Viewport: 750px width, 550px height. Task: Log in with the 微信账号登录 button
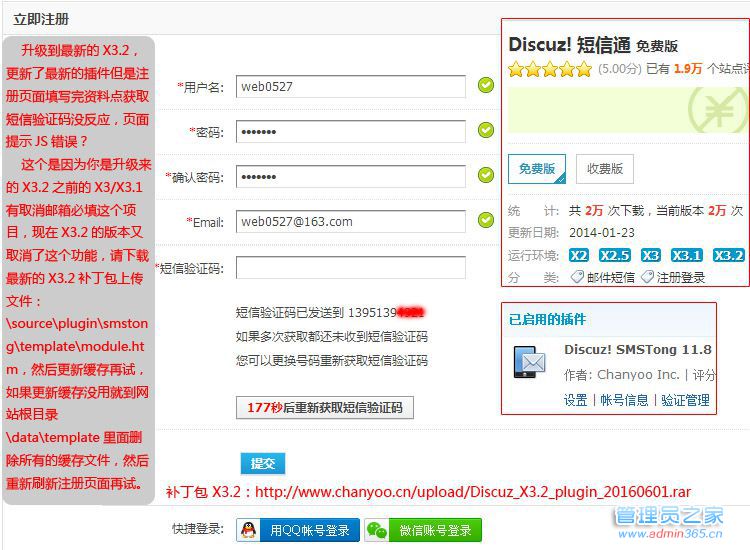(x=423, y=530)
